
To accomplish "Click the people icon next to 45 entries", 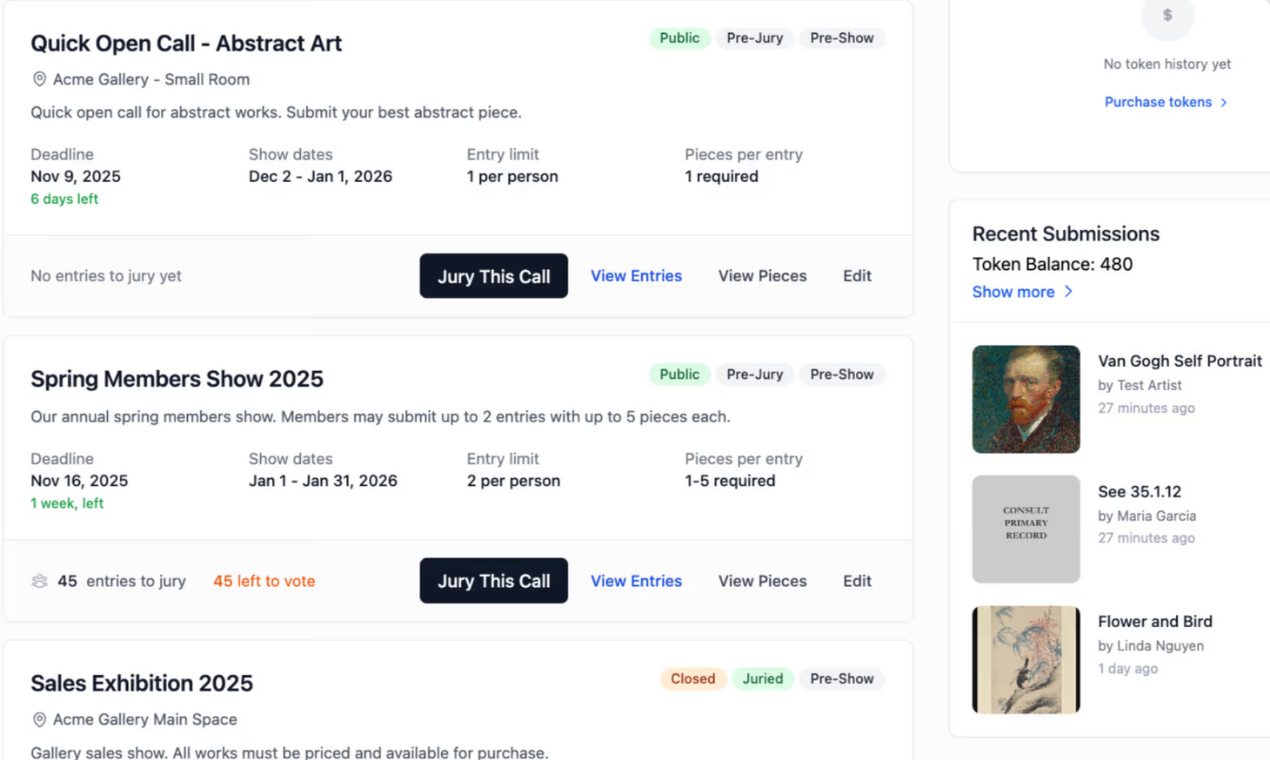I will pyautogui.click(x=40, y=581).
